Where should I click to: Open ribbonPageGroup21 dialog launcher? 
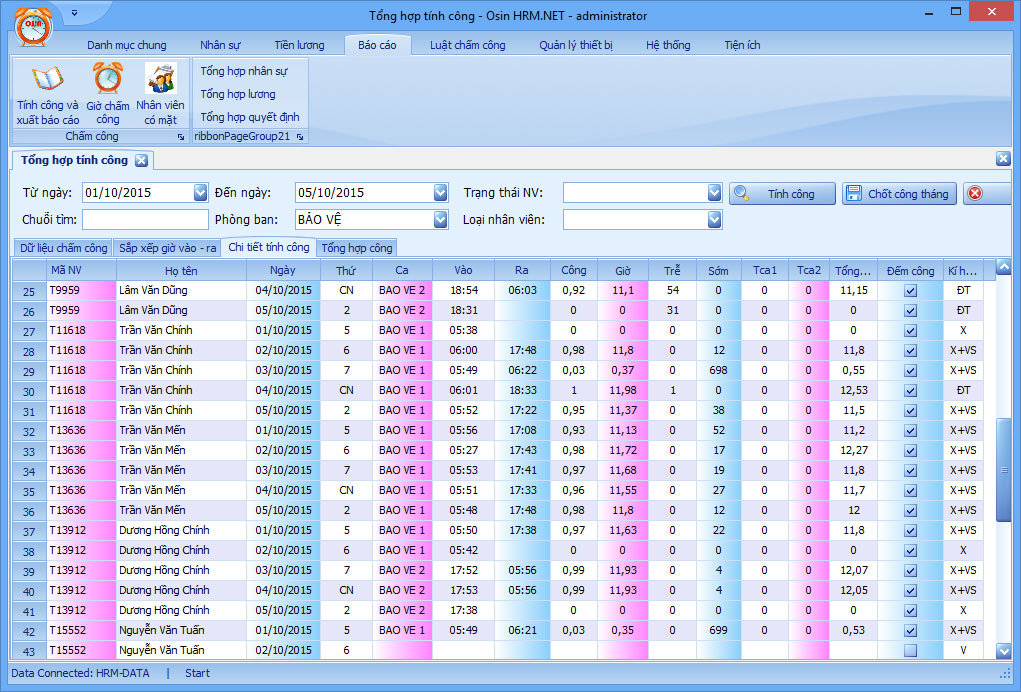click(300, 136)
